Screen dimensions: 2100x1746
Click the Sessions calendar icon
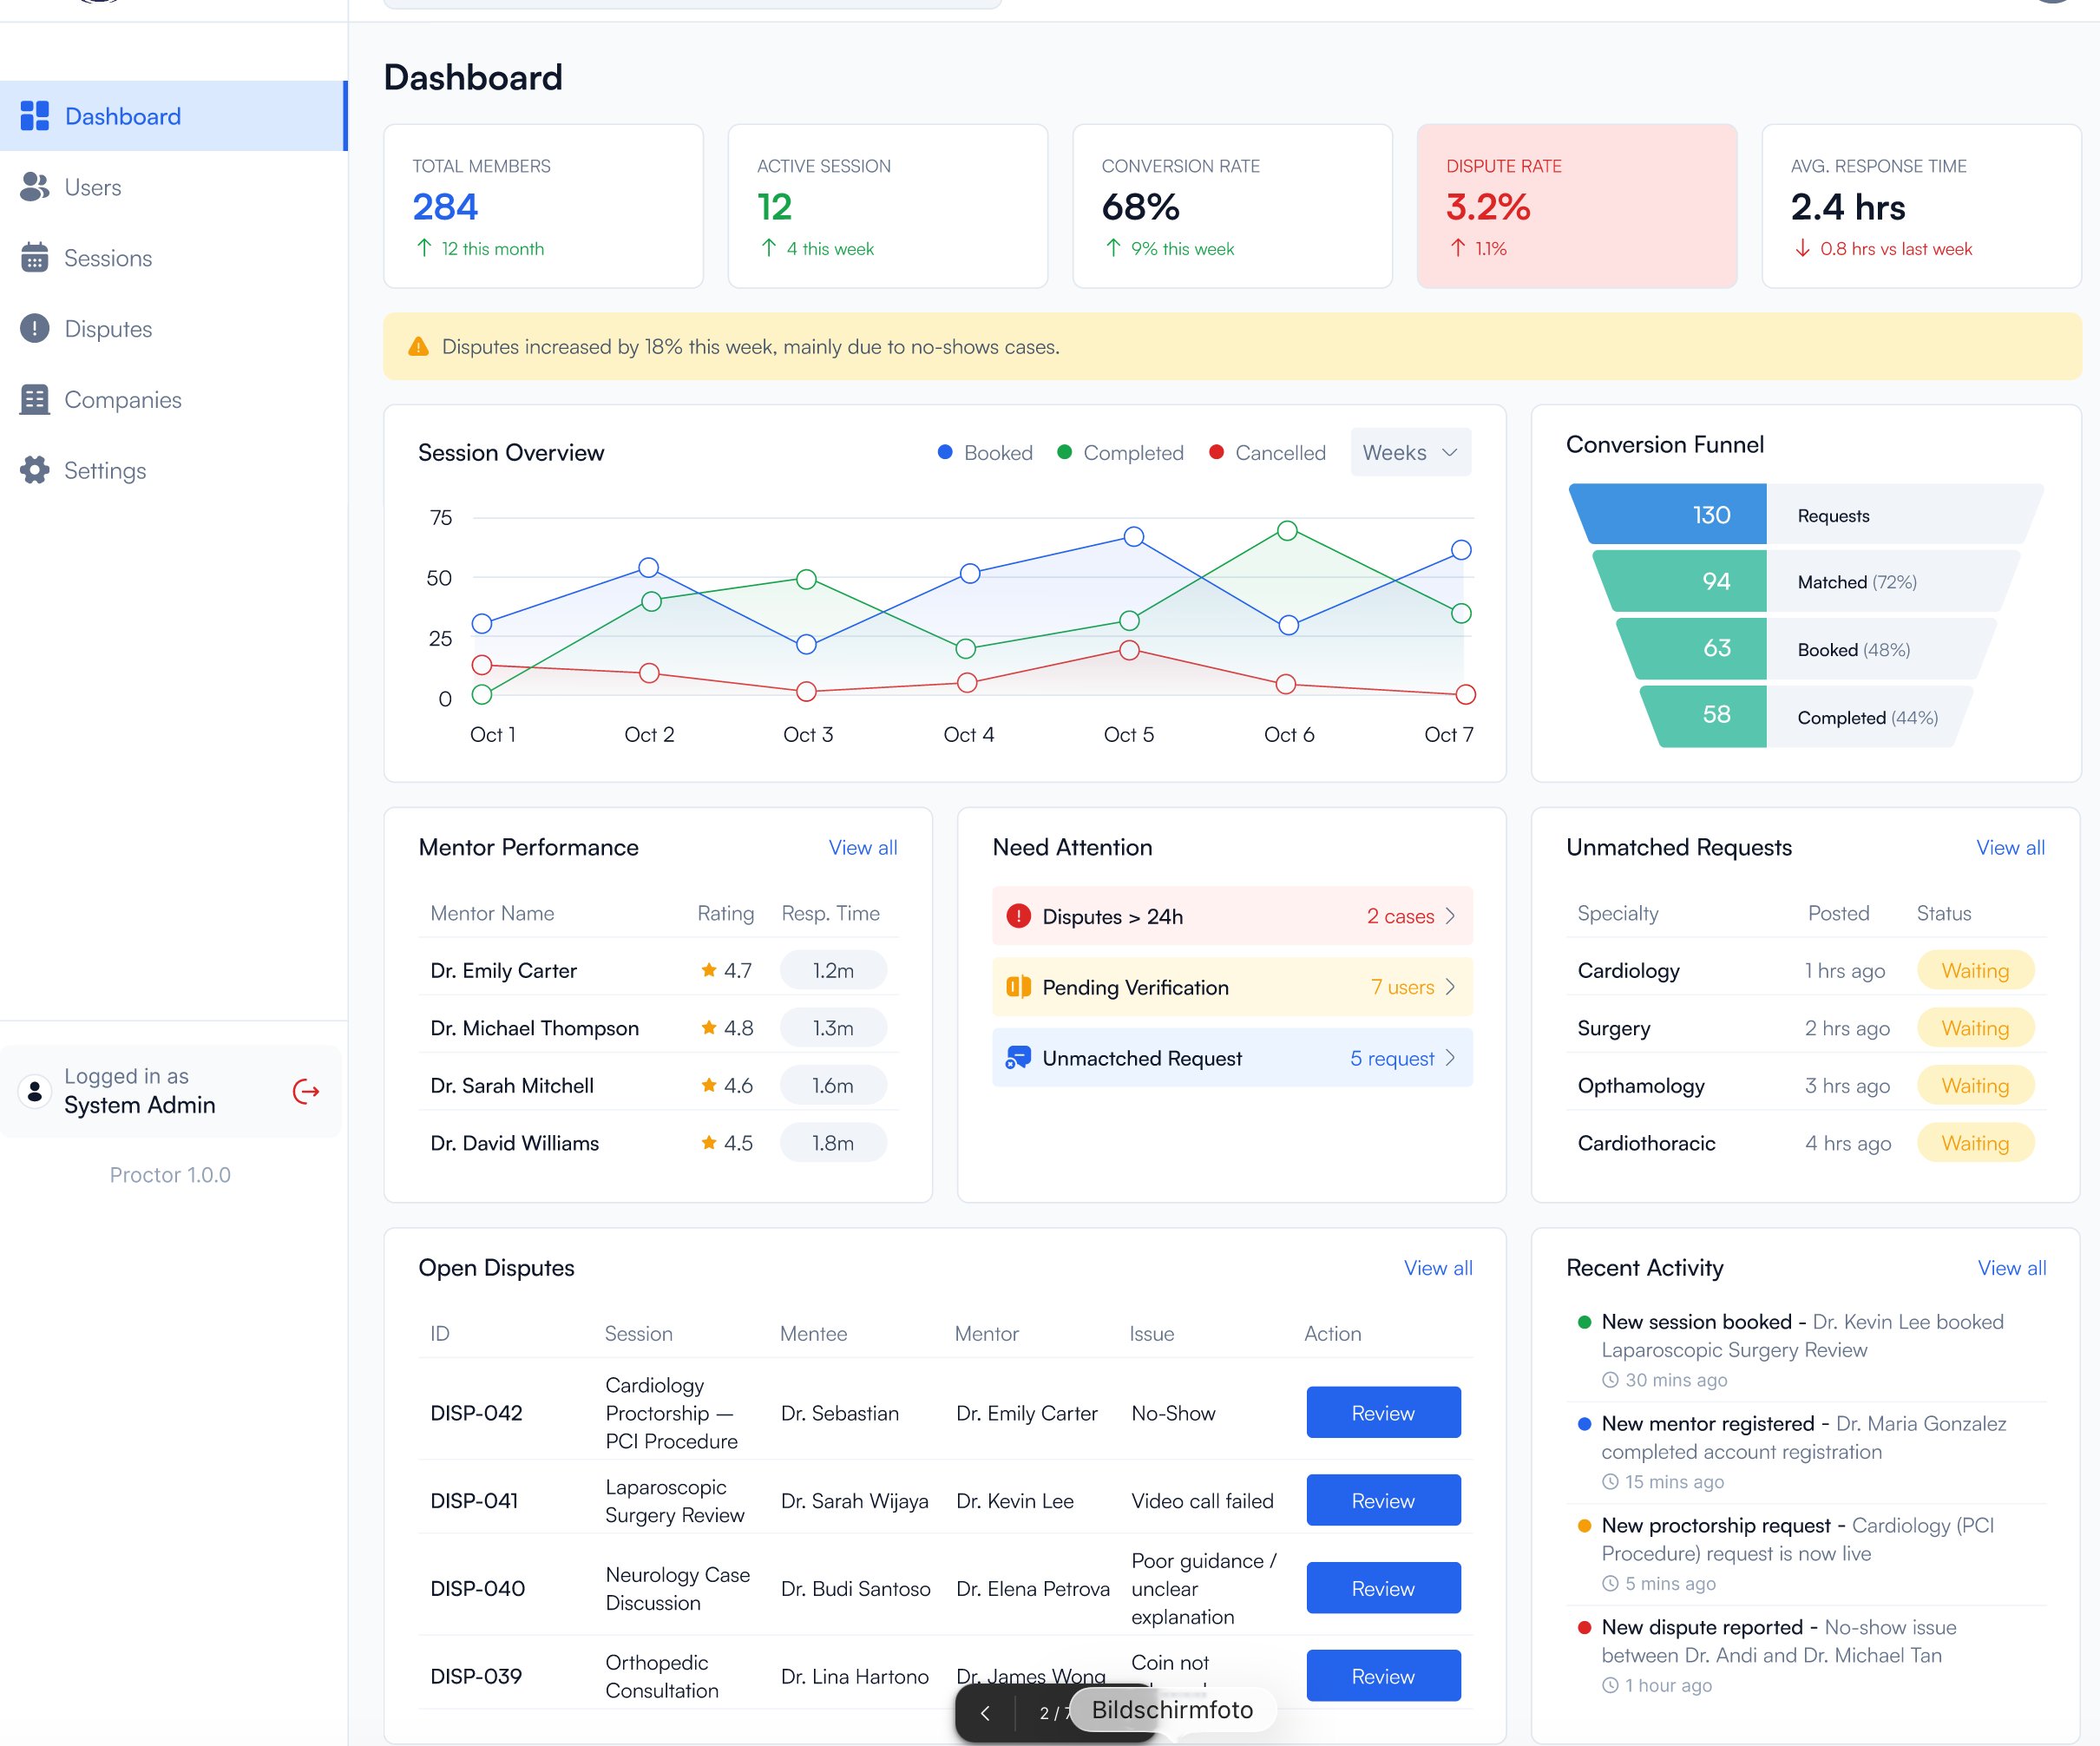point(34,258)
